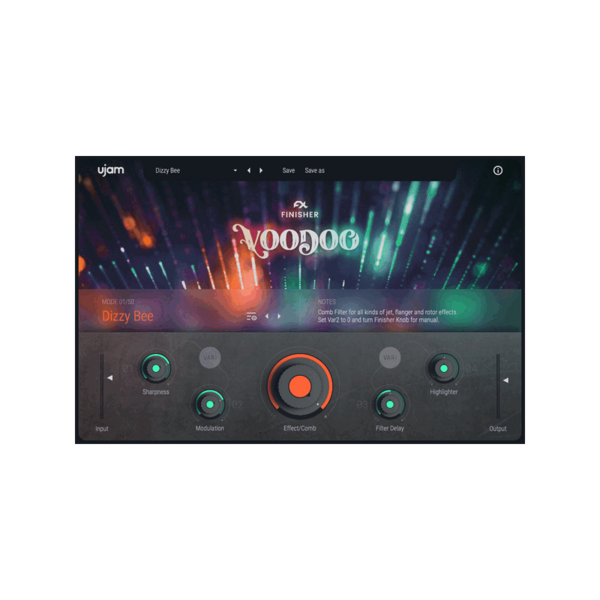Image resolution: width=600 pixels, height=600 pixels.
Task: Click the ujam logo
Action: [111, 170]
